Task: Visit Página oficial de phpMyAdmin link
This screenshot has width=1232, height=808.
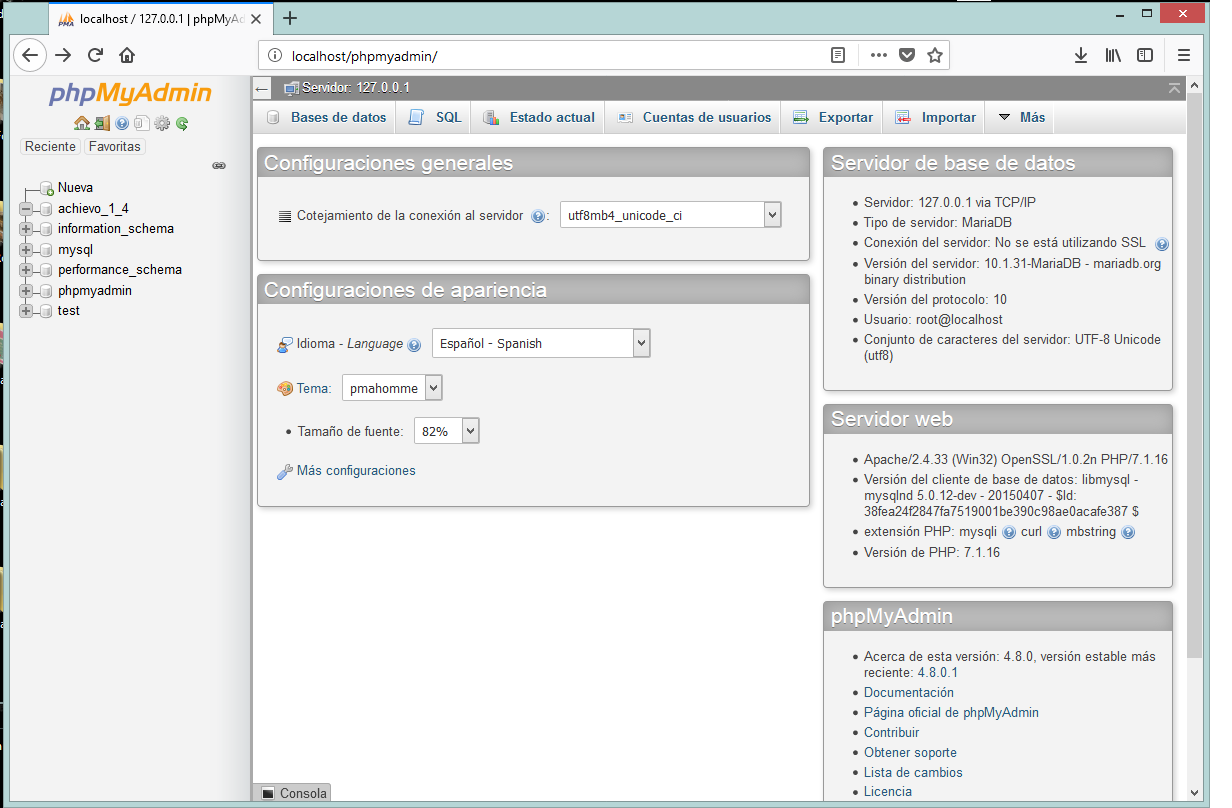Action: [x=951, y=713]
